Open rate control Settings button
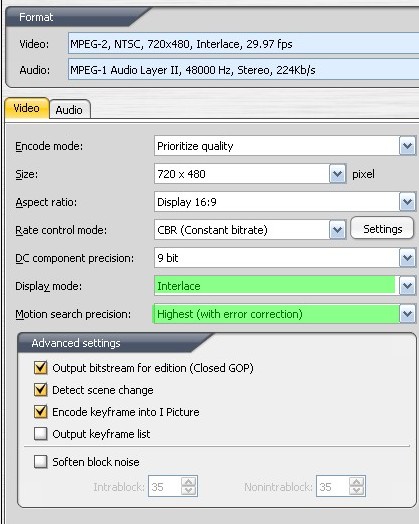 pos(382,229)
